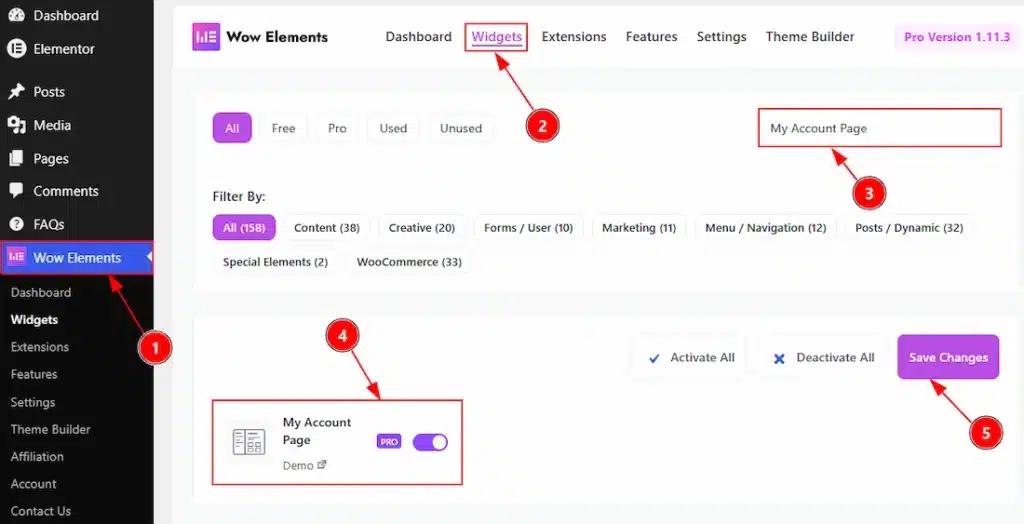Open the Theme Builder tab in header
The image size is (1024, 524).
point(810,37)
